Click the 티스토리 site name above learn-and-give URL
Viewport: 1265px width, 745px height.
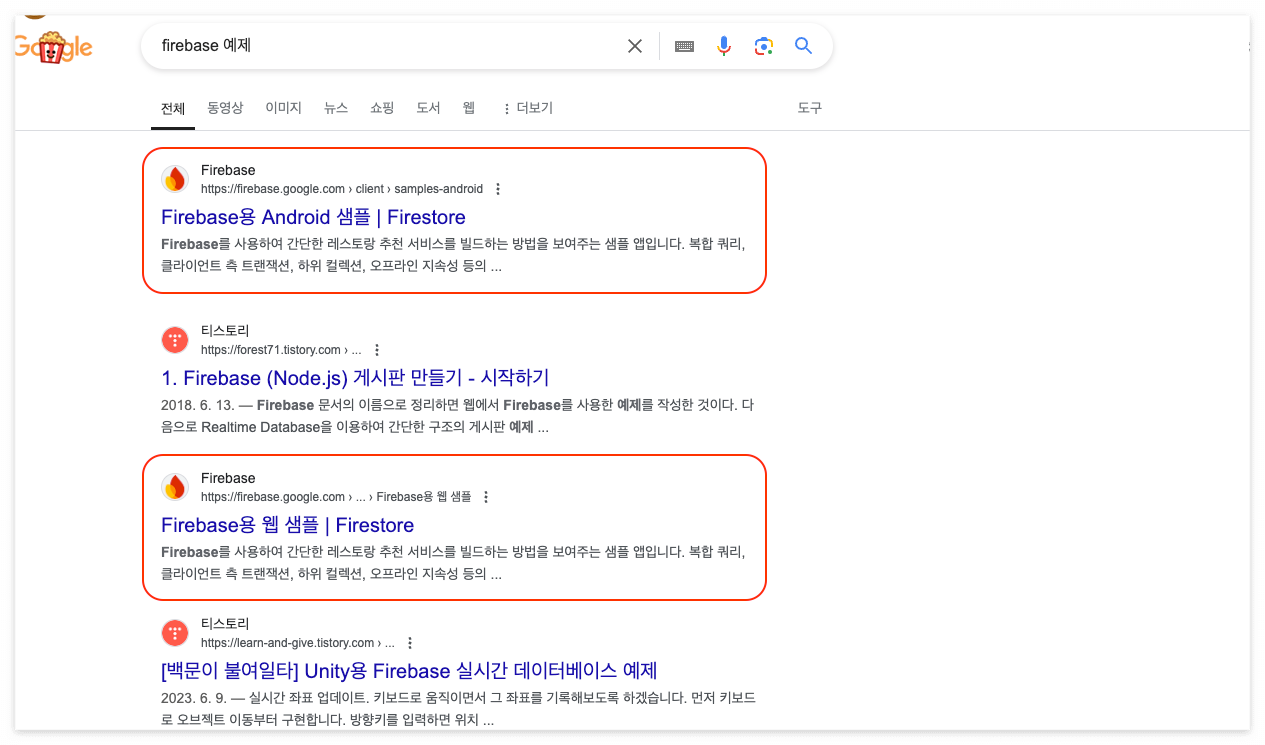pos(225,624)
